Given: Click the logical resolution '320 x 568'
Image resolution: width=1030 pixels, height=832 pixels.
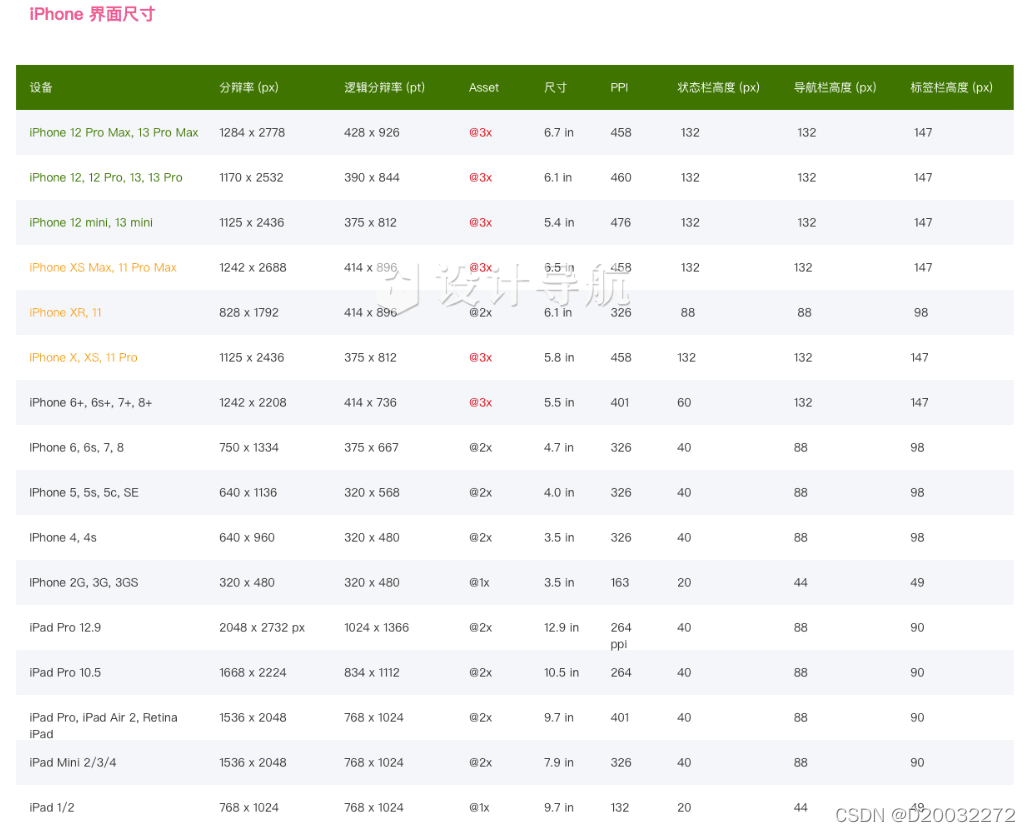Looking at the screenshot, I should [372, 493].
